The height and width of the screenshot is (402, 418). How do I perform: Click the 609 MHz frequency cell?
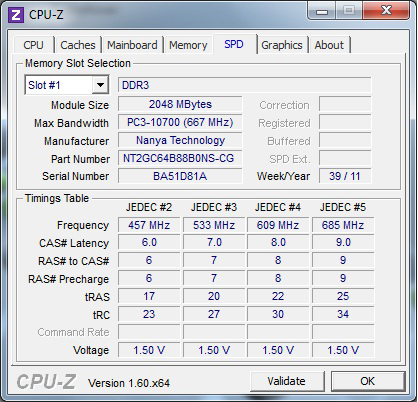[278, 225]
